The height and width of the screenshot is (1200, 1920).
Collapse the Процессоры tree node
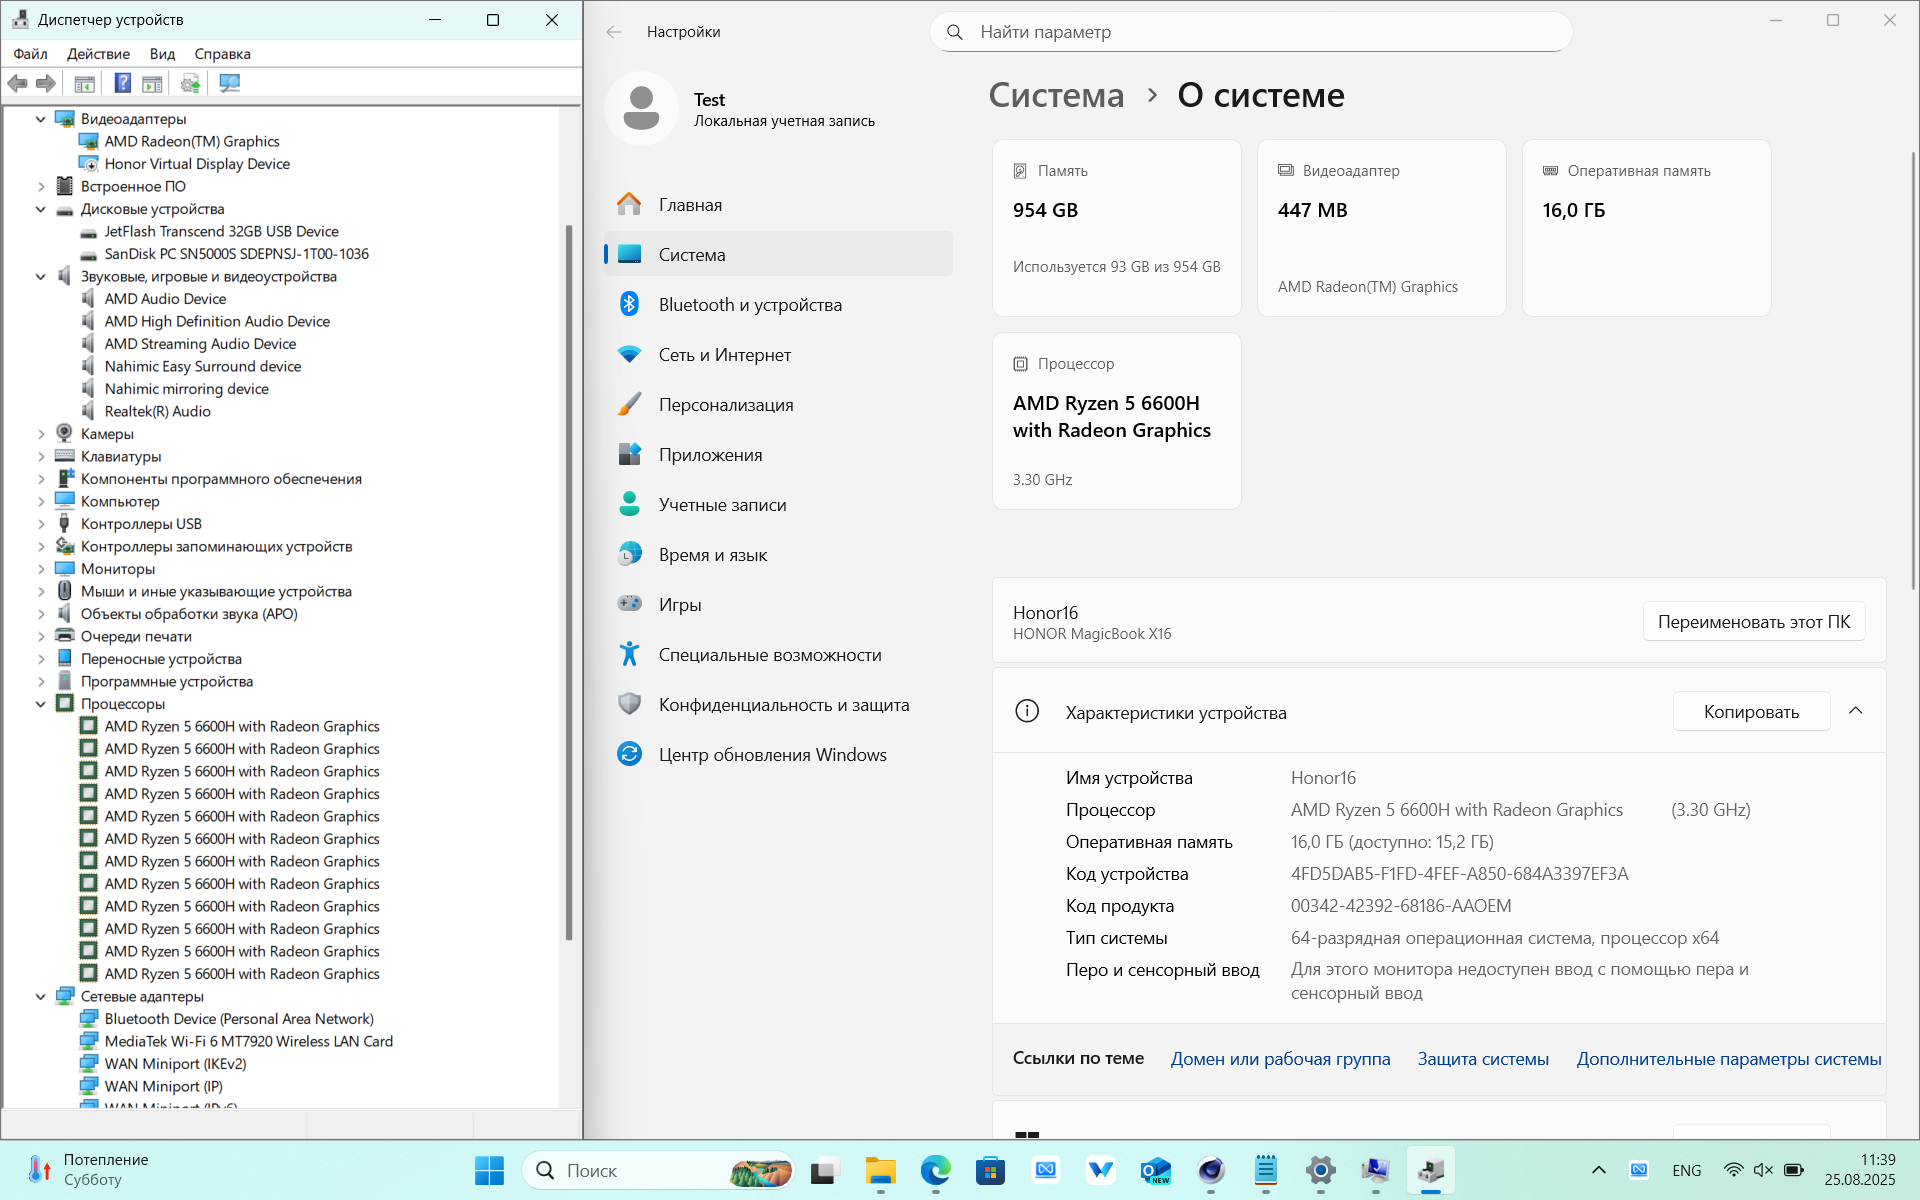pos(41,704)
